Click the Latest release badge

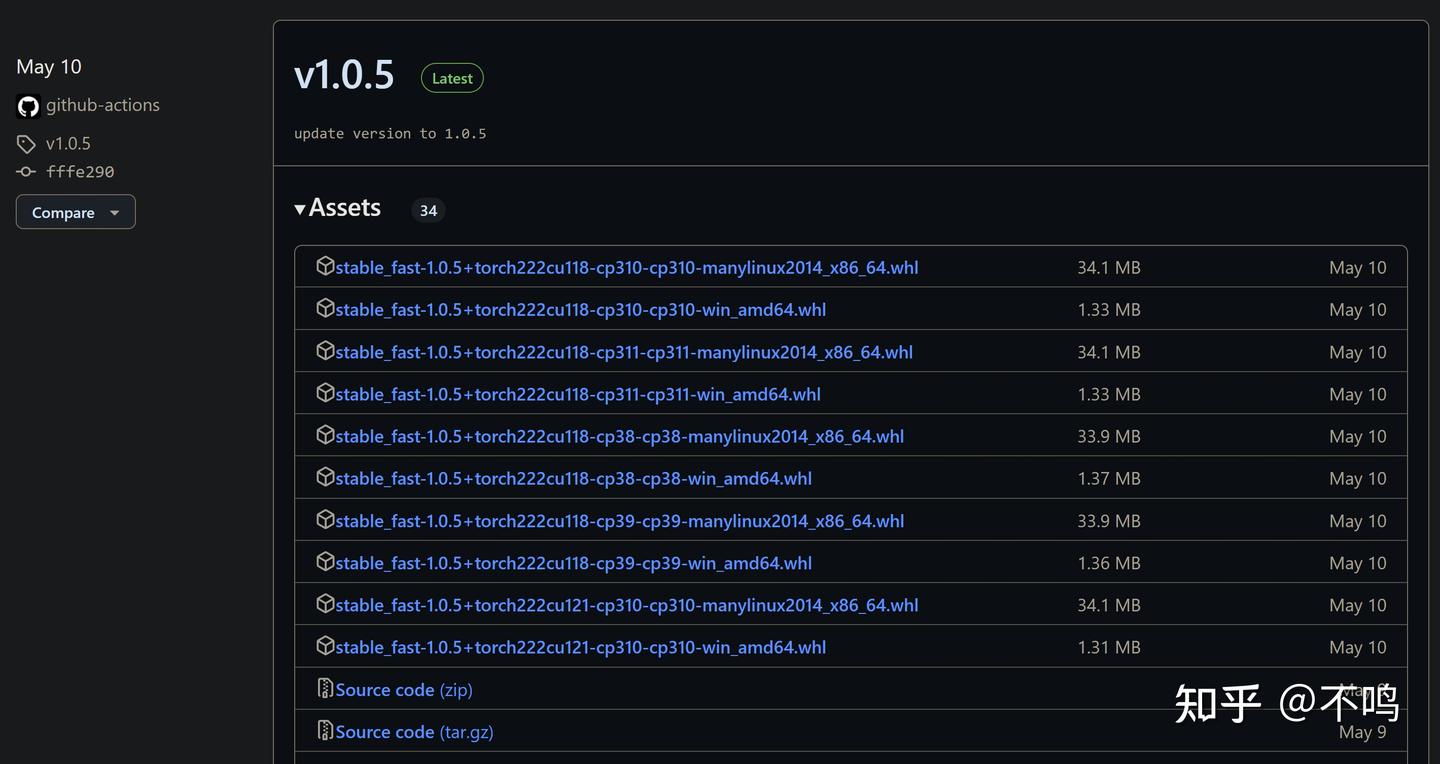452,78
